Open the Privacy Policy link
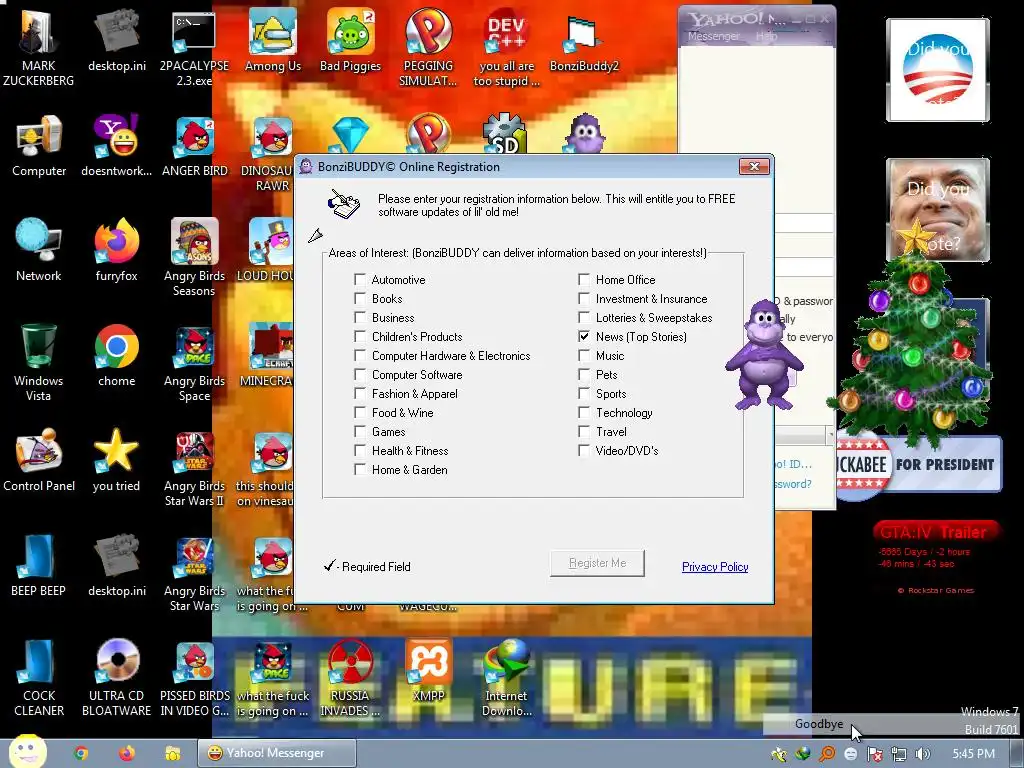Viewport: 1024px width, 768px height. click(714, 567)
